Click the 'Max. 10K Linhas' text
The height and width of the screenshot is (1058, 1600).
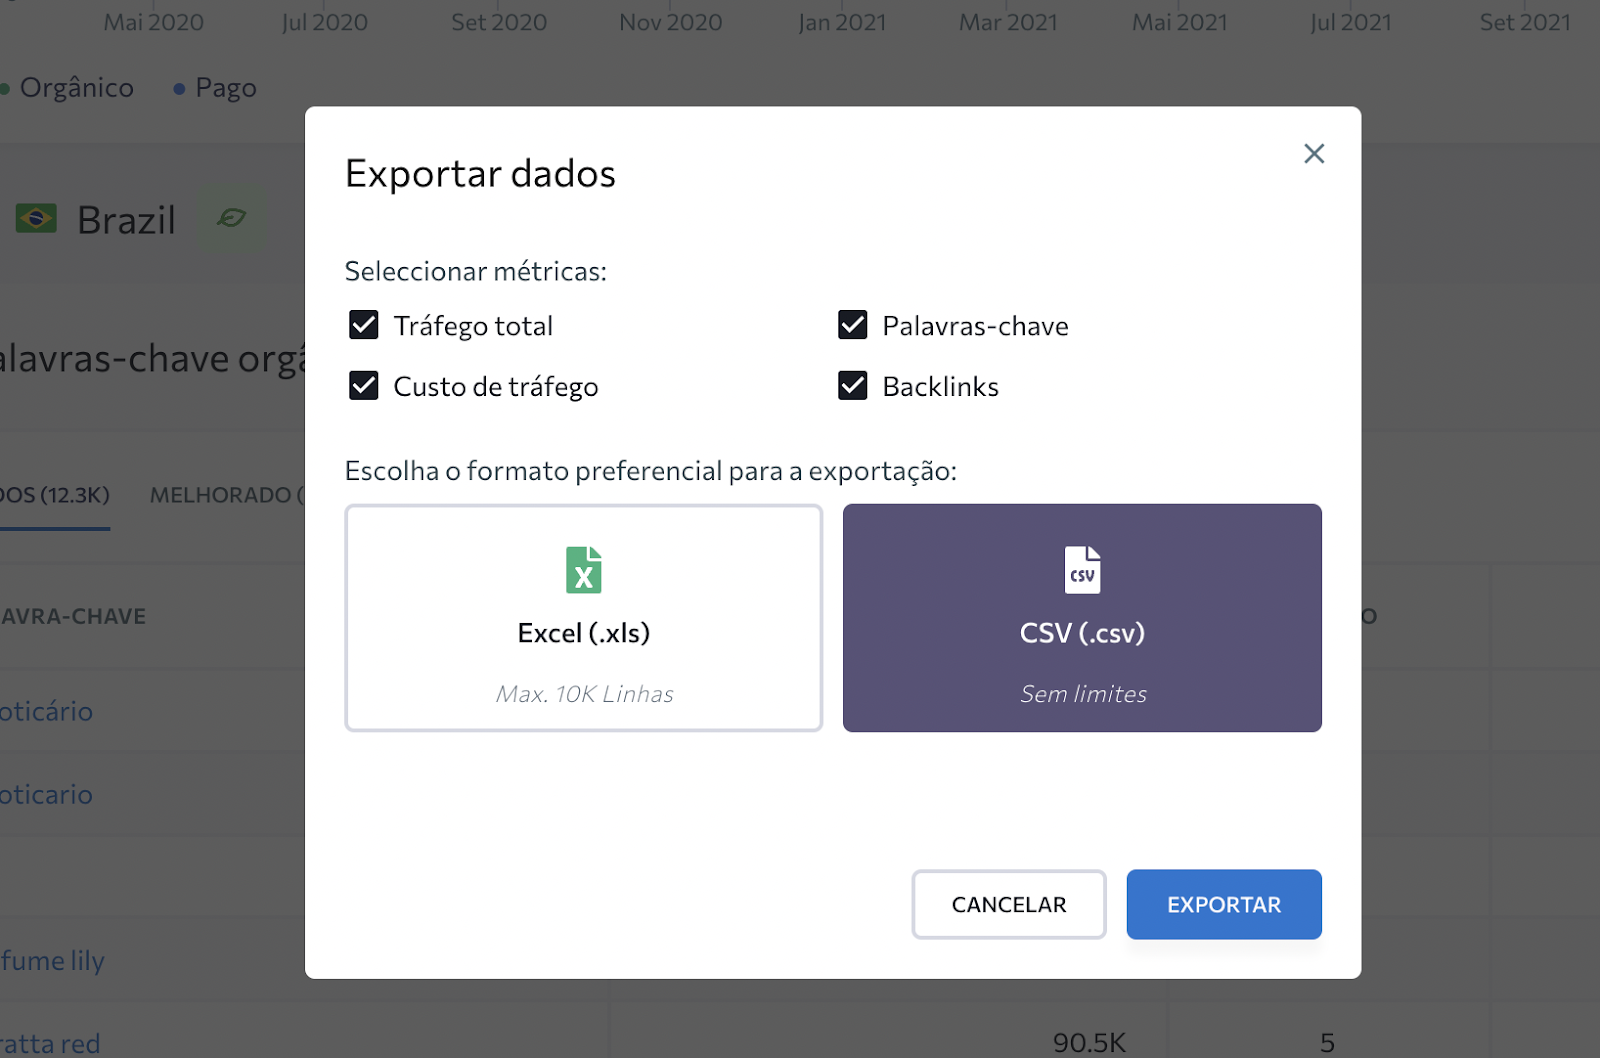click(x=585, y=694)
